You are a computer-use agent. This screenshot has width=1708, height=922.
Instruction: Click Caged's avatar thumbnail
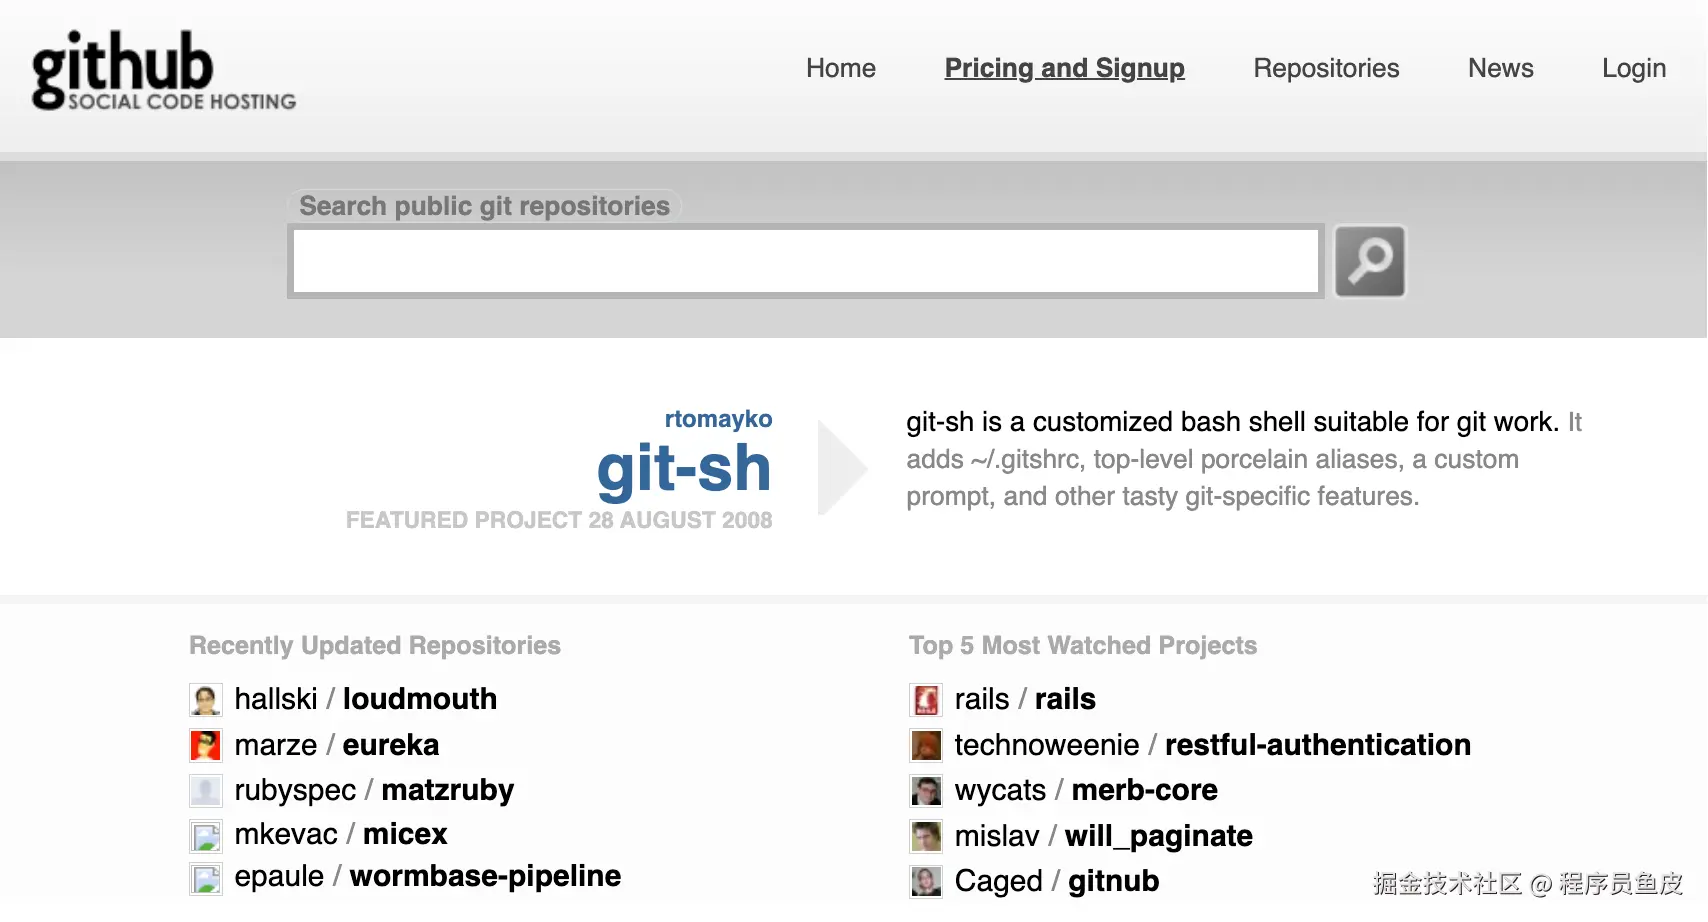[926, 881]
